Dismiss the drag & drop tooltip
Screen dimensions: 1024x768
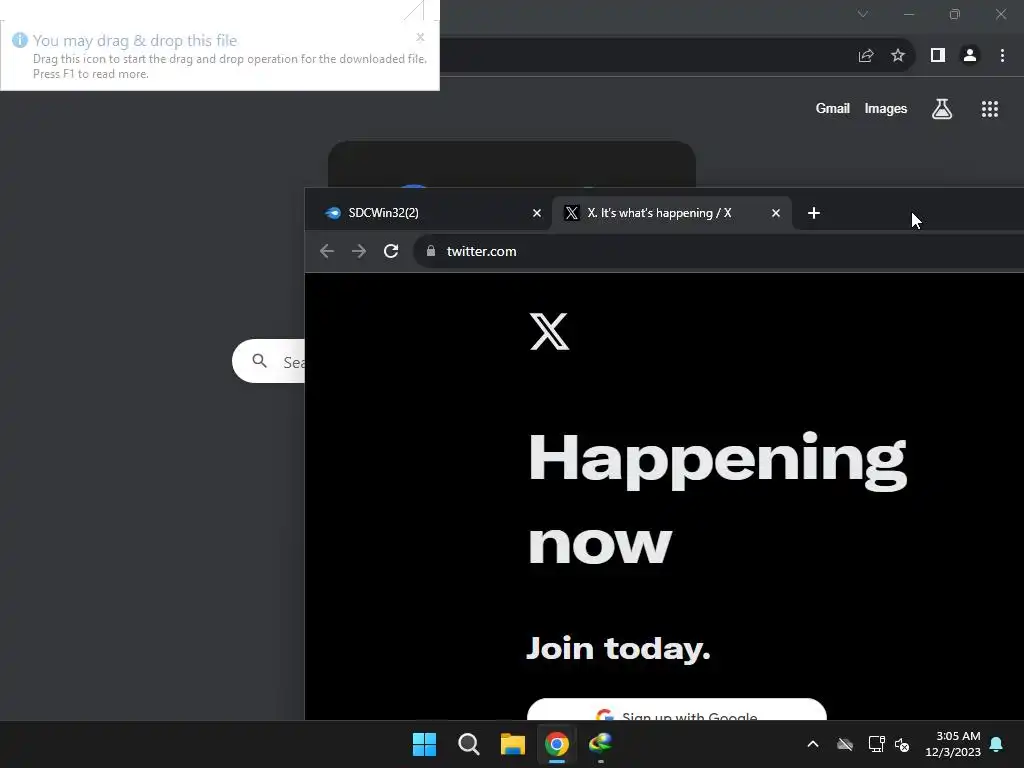pyautogui.click(x=421, y=37)
